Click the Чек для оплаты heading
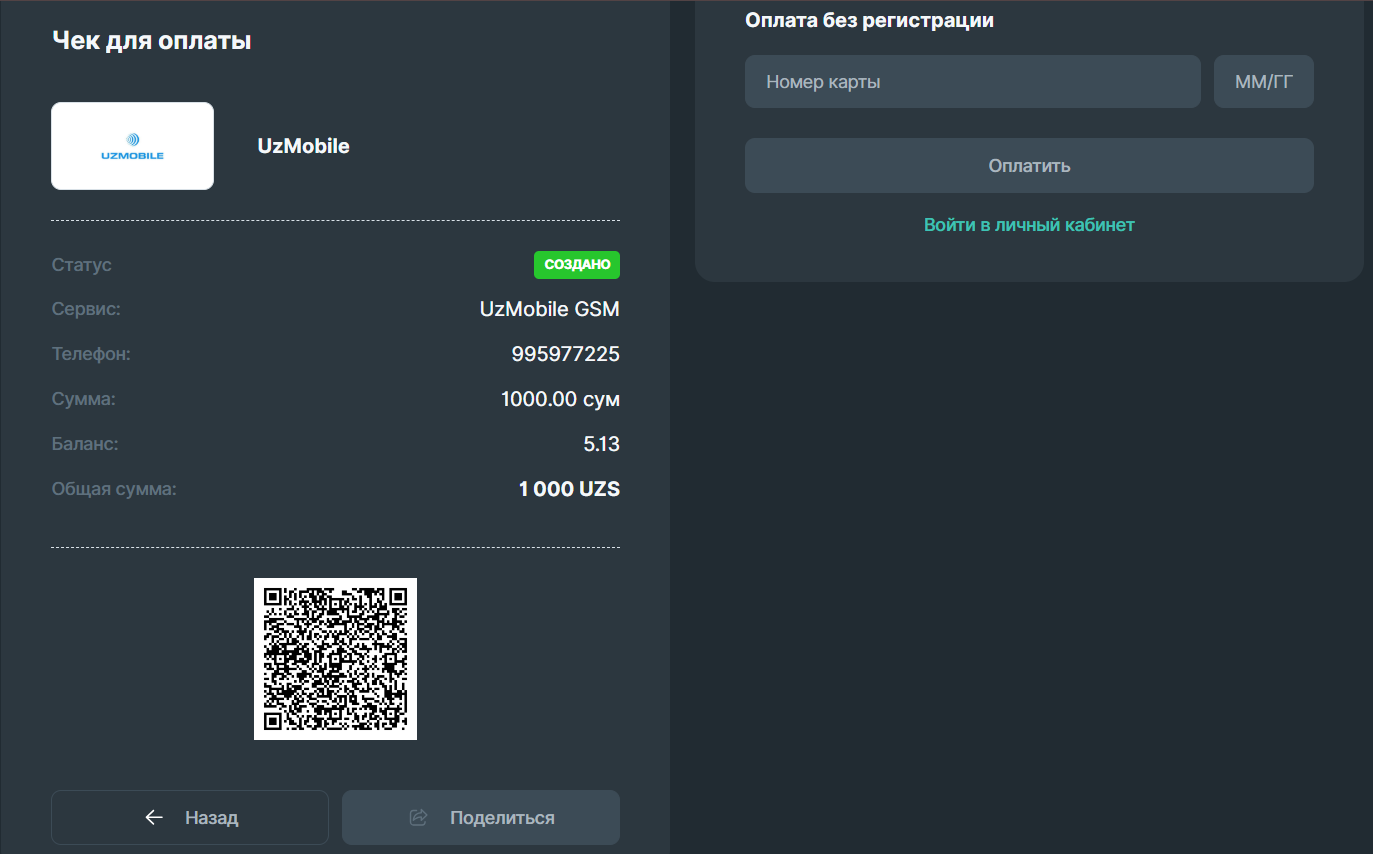 click(x=151, y=41)
